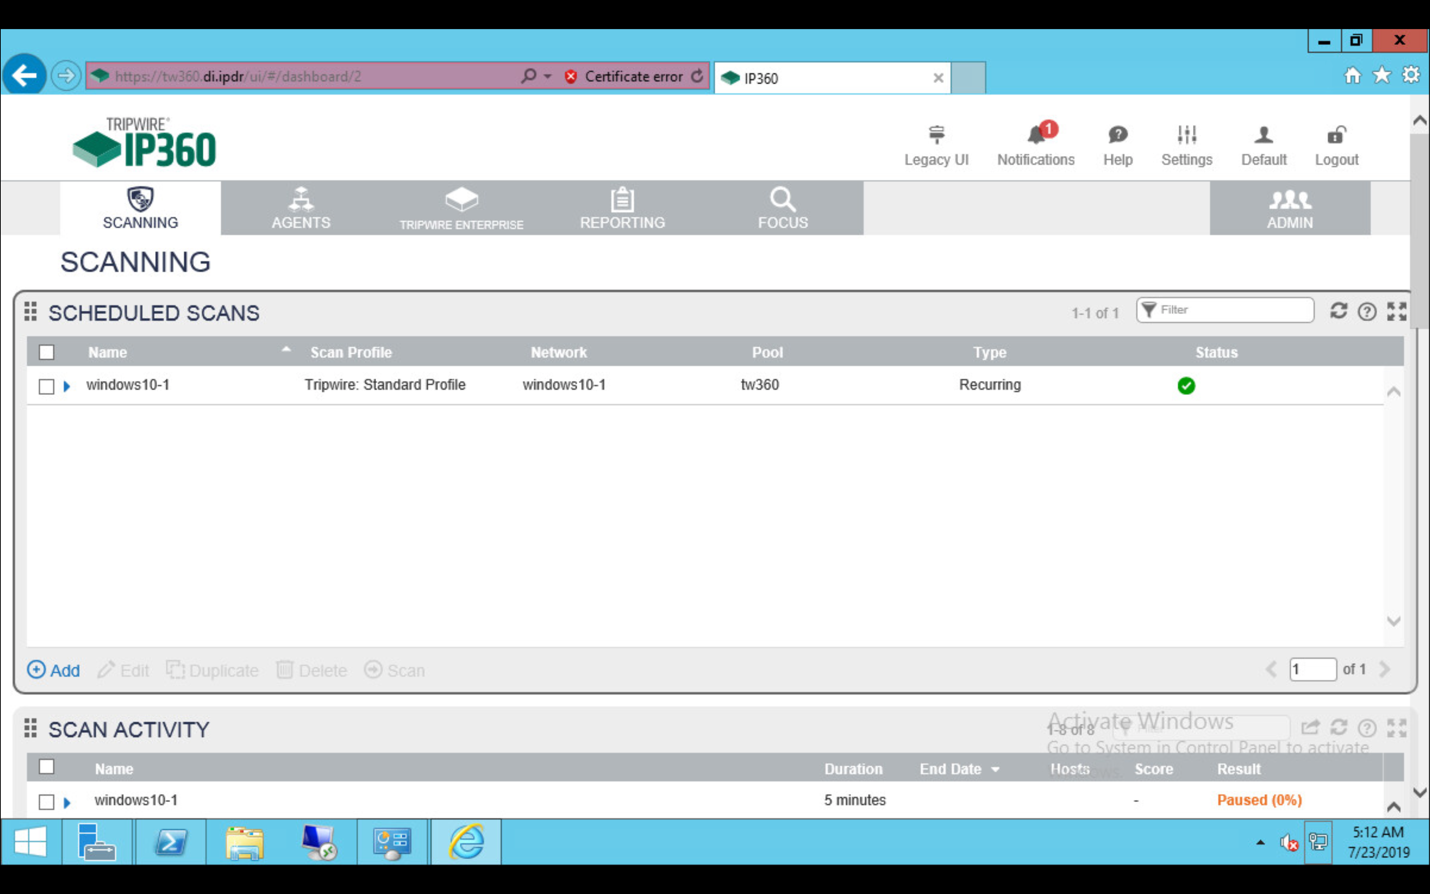
Task: Check the windows10-1 scheduled scan row
Action: pos(47,386)
